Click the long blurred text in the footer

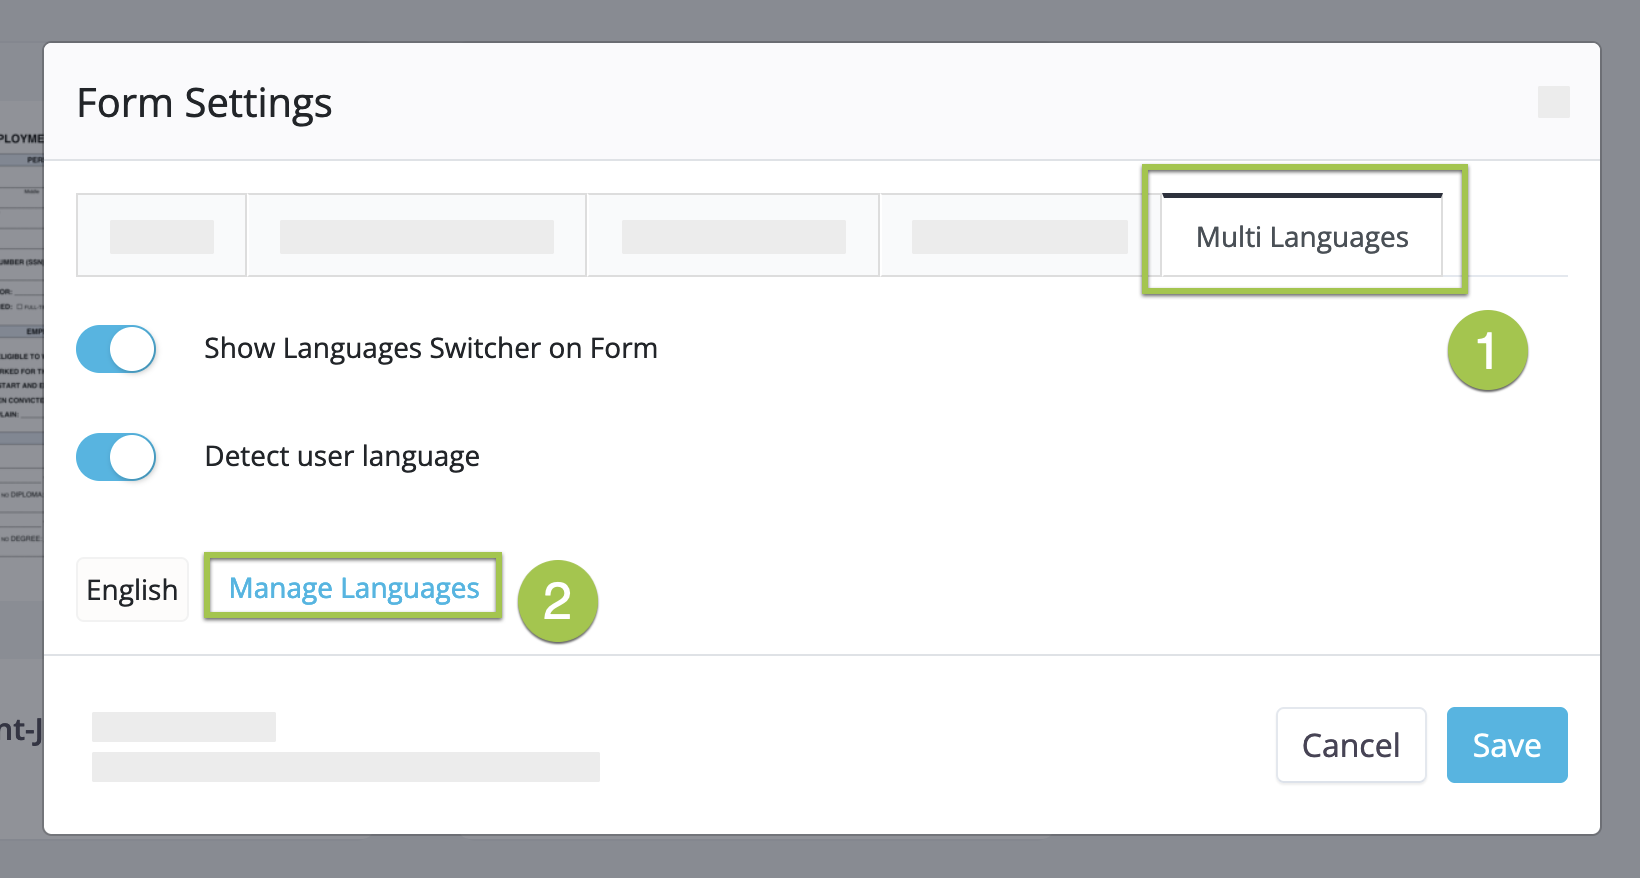(x=345, y=767)
